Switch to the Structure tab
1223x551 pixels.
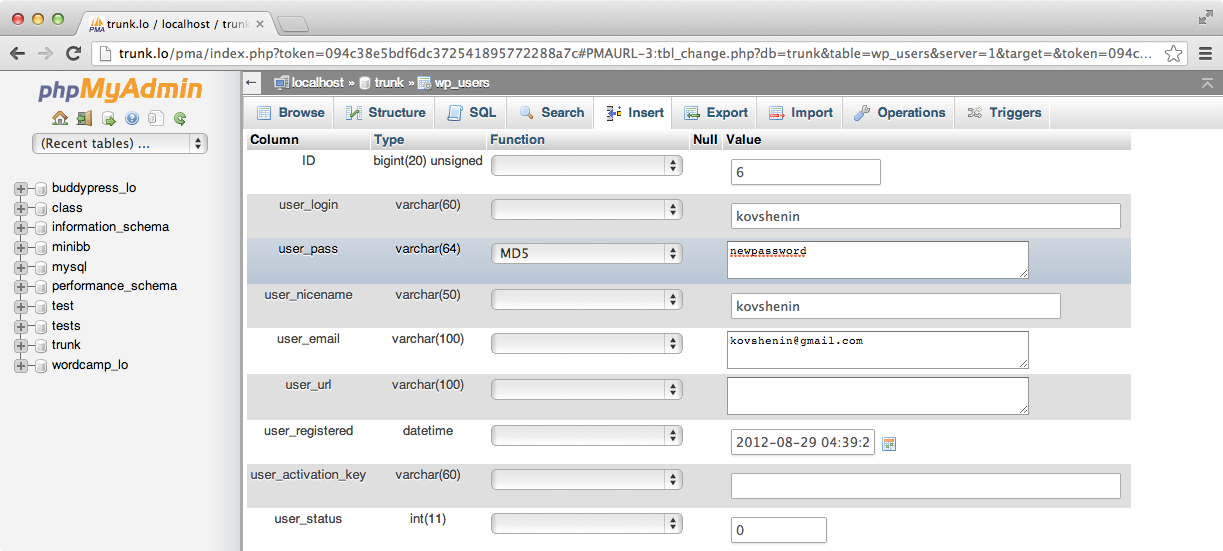coord(386,113)
